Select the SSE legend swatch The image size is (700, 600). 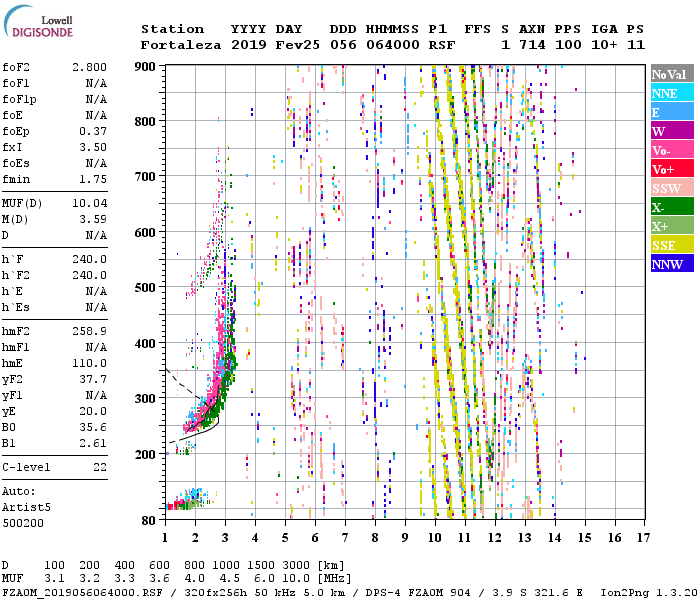click(x=672, y=245)
